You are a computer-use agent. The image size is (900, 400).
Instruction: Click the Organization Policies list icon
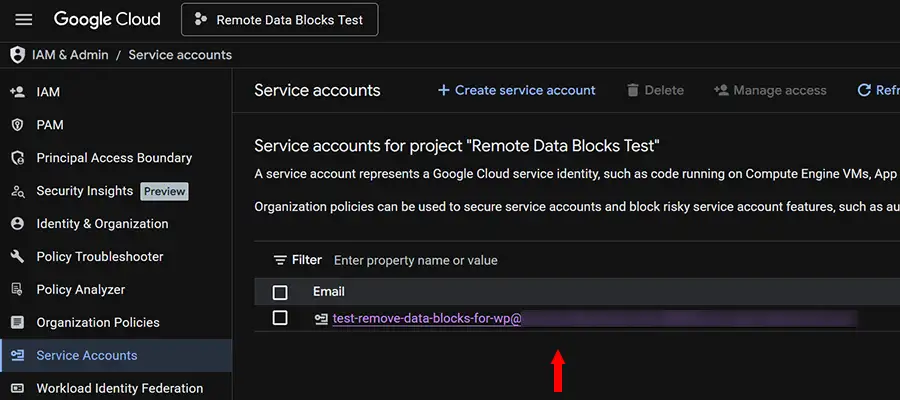click(18, 323)
